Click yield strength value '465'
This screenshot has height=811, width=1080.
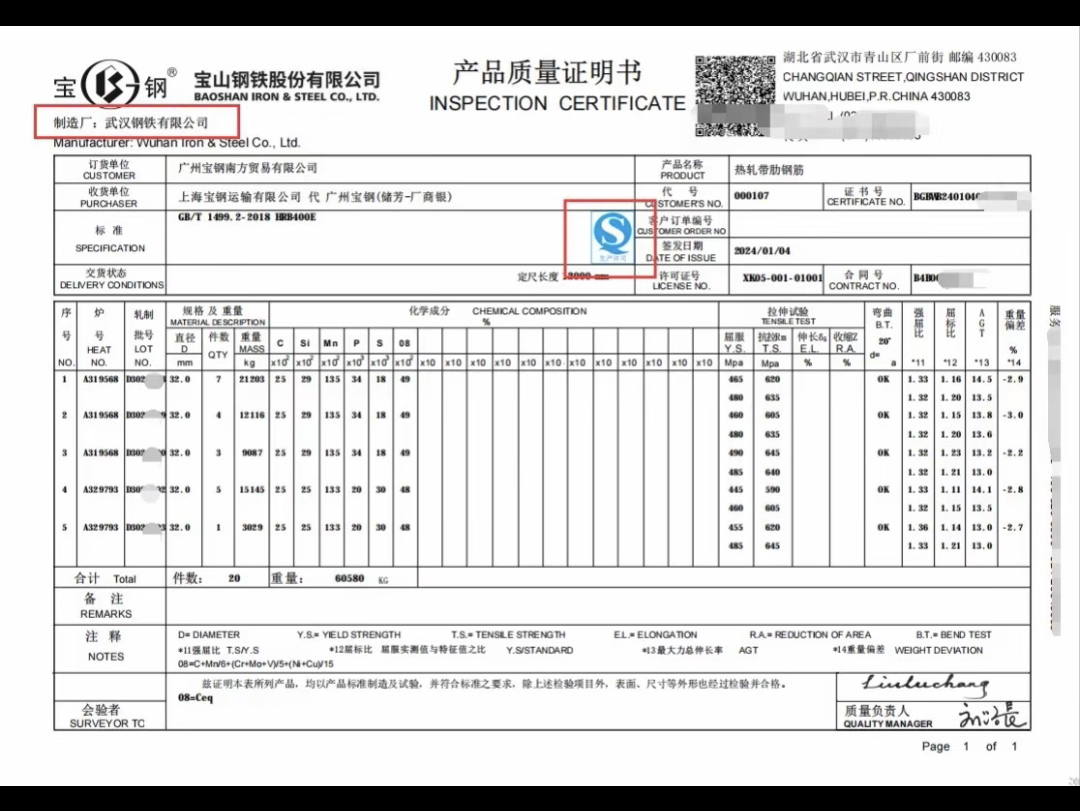pyautogui.click(x=736, y=380)
